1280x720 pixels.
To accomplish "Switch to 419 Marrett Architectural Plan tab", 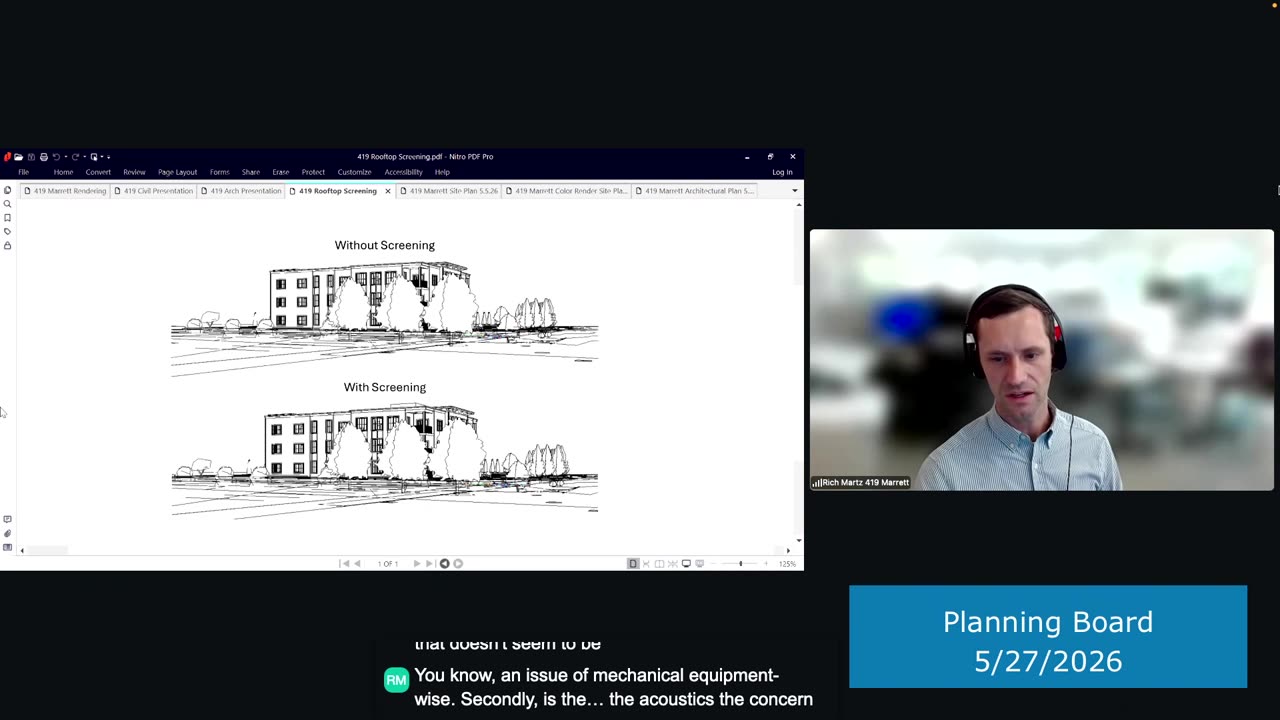I will pyautogui.click(x=695, y=190).
